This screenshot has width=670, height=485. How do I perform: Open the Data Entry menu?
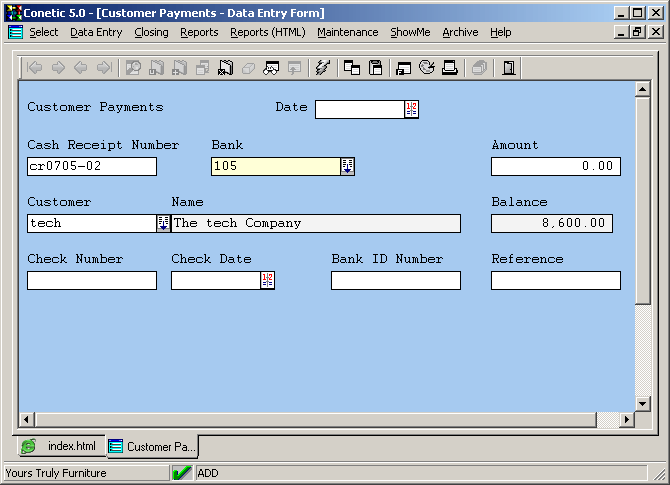pos(96,32)
